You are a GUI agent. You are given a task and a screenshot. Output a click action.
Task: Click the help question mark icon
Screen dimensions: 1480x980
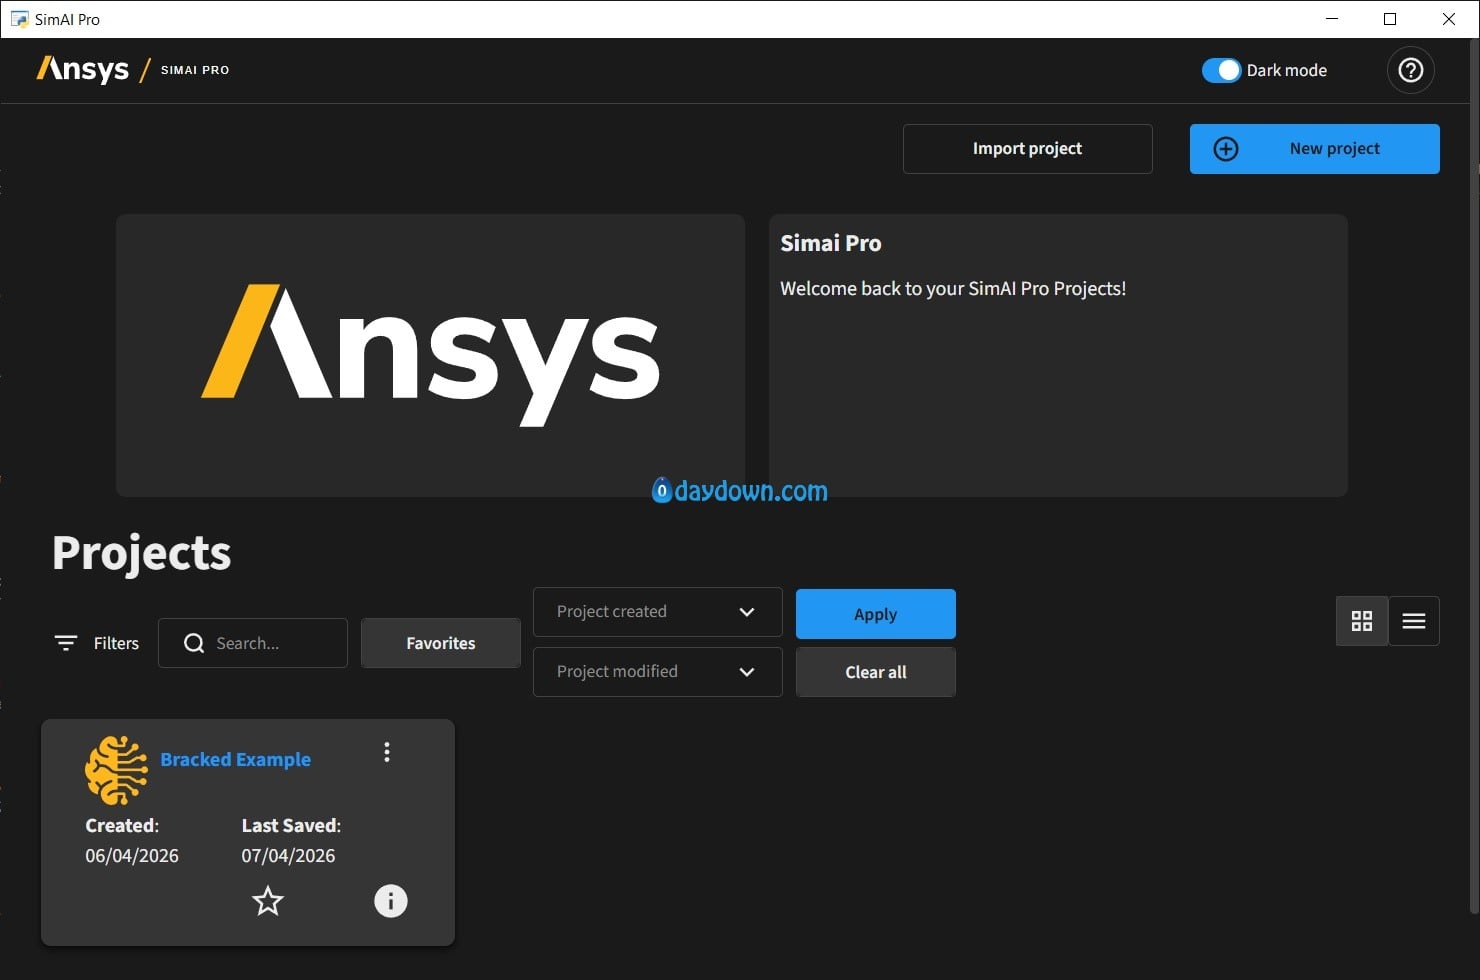coord(1410,70)
